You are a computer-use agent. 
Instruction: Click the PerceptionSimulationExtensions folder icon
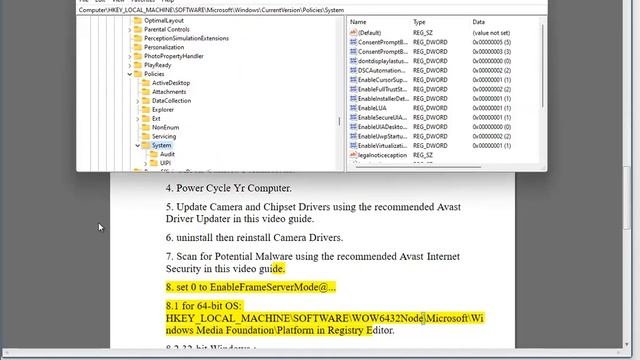tap(138, 38)
